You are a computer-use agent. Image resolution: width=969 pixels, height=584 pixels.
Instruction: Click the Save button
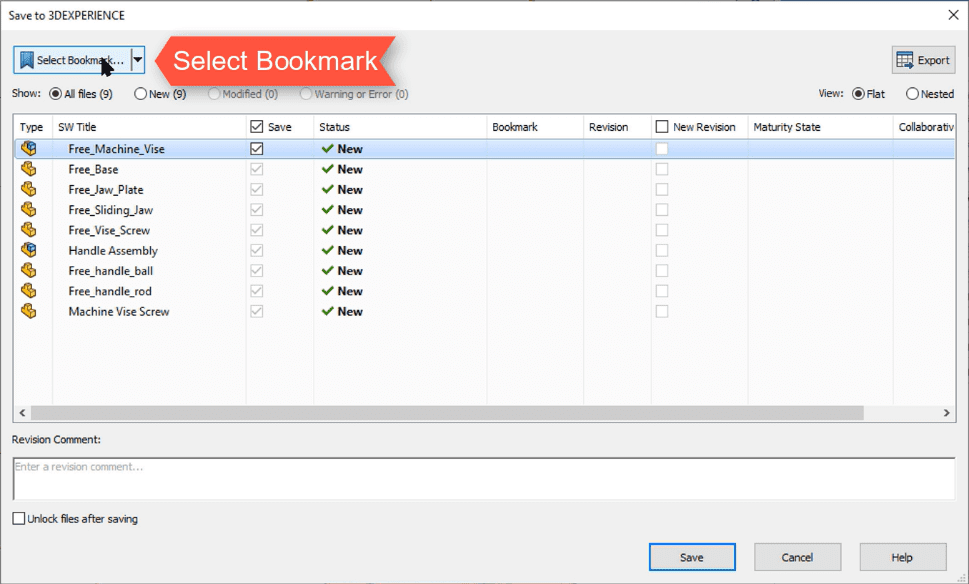click(x=692, y=557)
